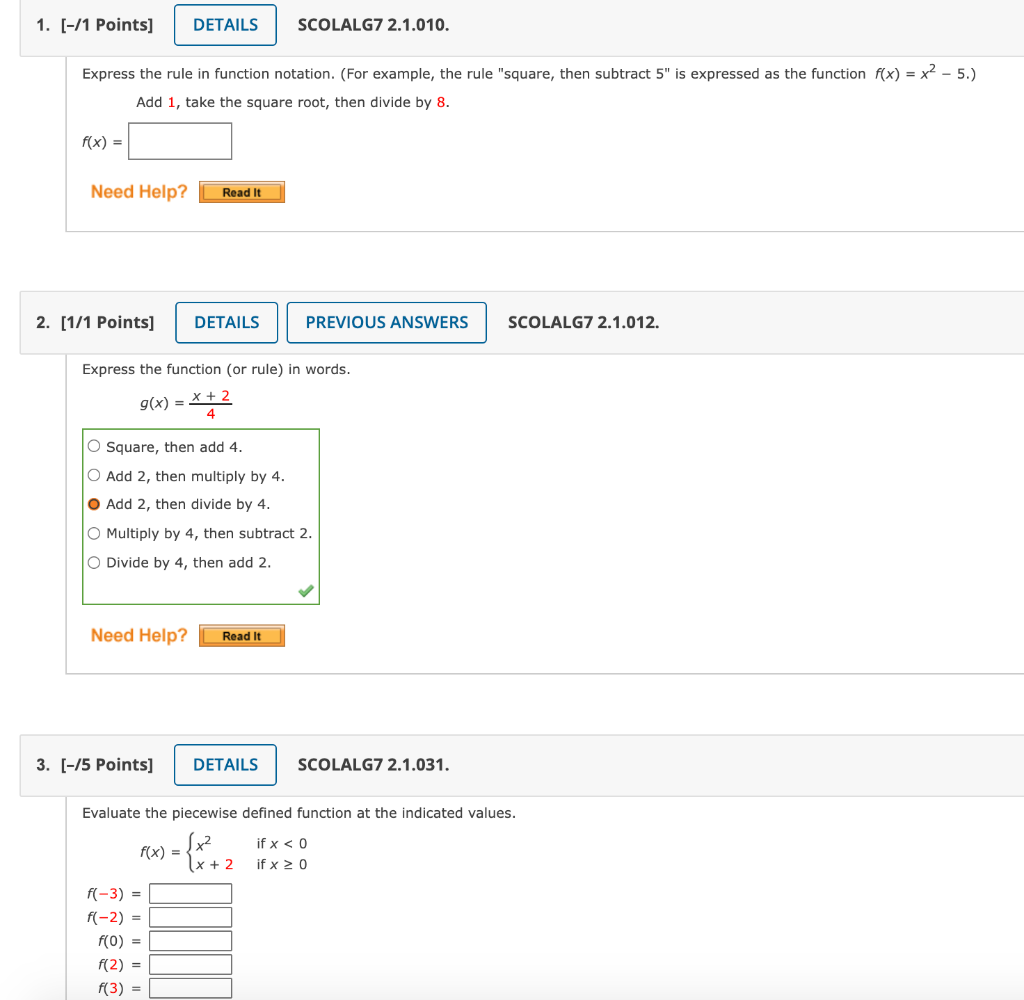This screenshot has height=1000, width=1024.
Task: Open DETAILS for question 1
Action: point(224,24)
